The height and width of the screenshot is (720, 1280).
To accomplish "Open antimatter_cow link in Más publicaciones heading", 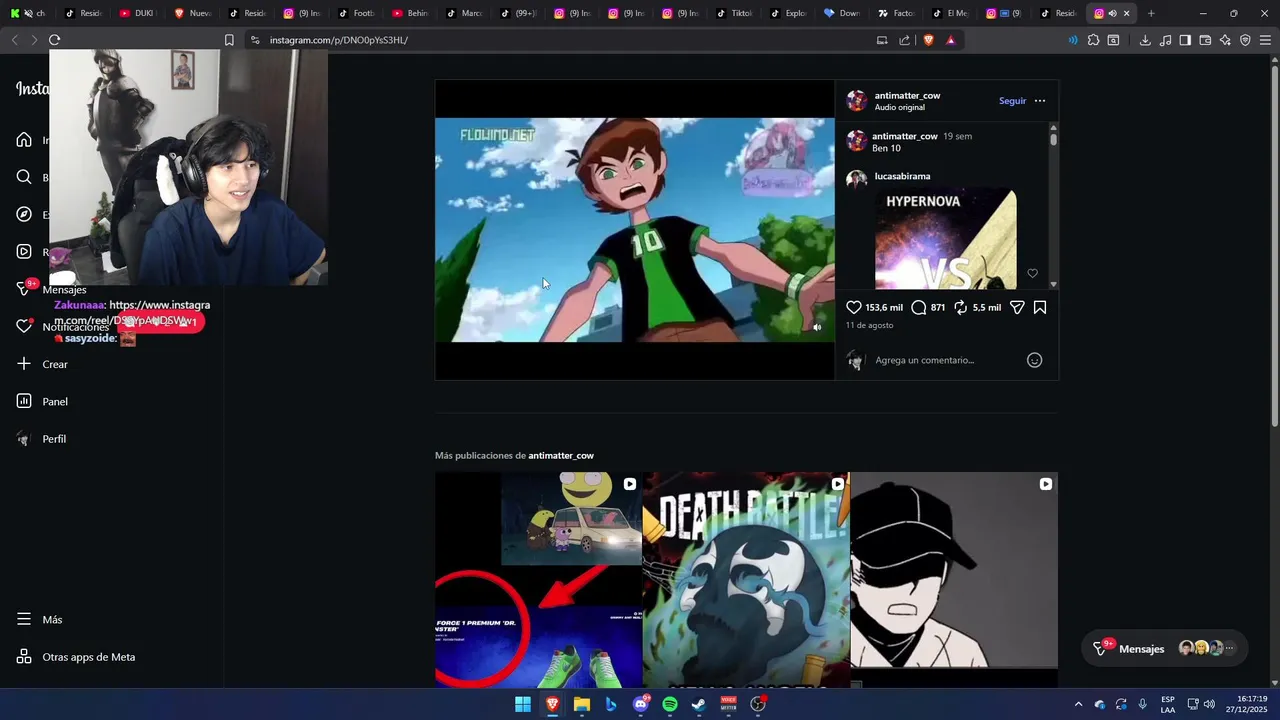I will (561, 455).
